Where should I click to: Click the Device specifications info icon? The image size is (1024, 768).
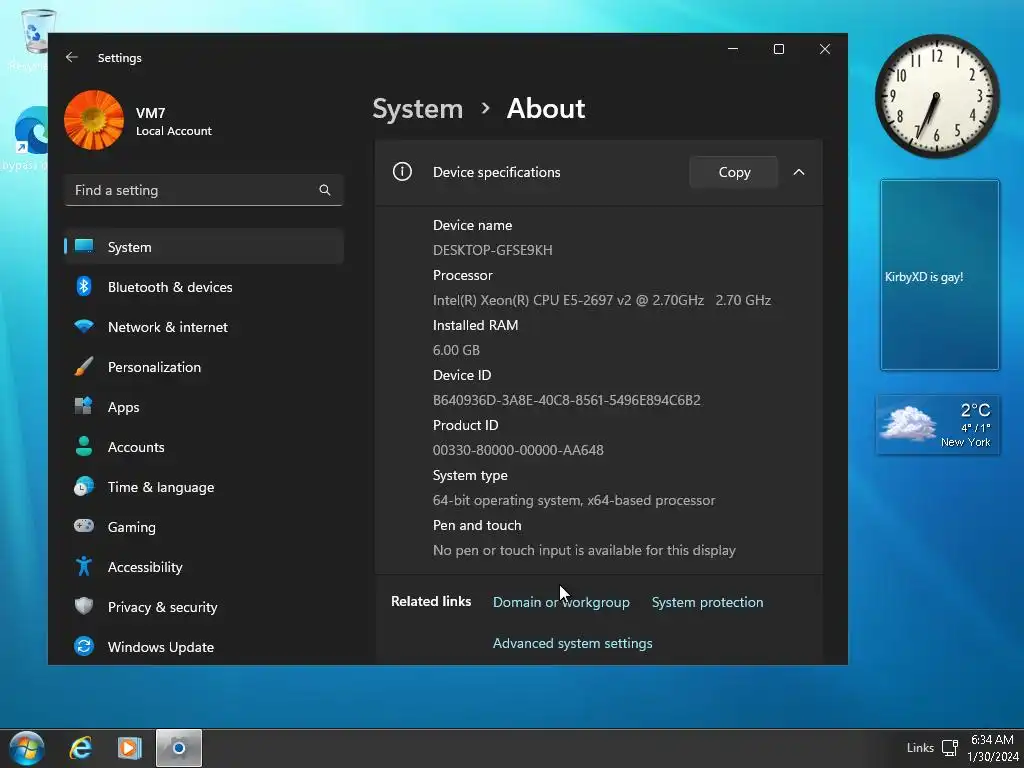click(x=402, y=172)
